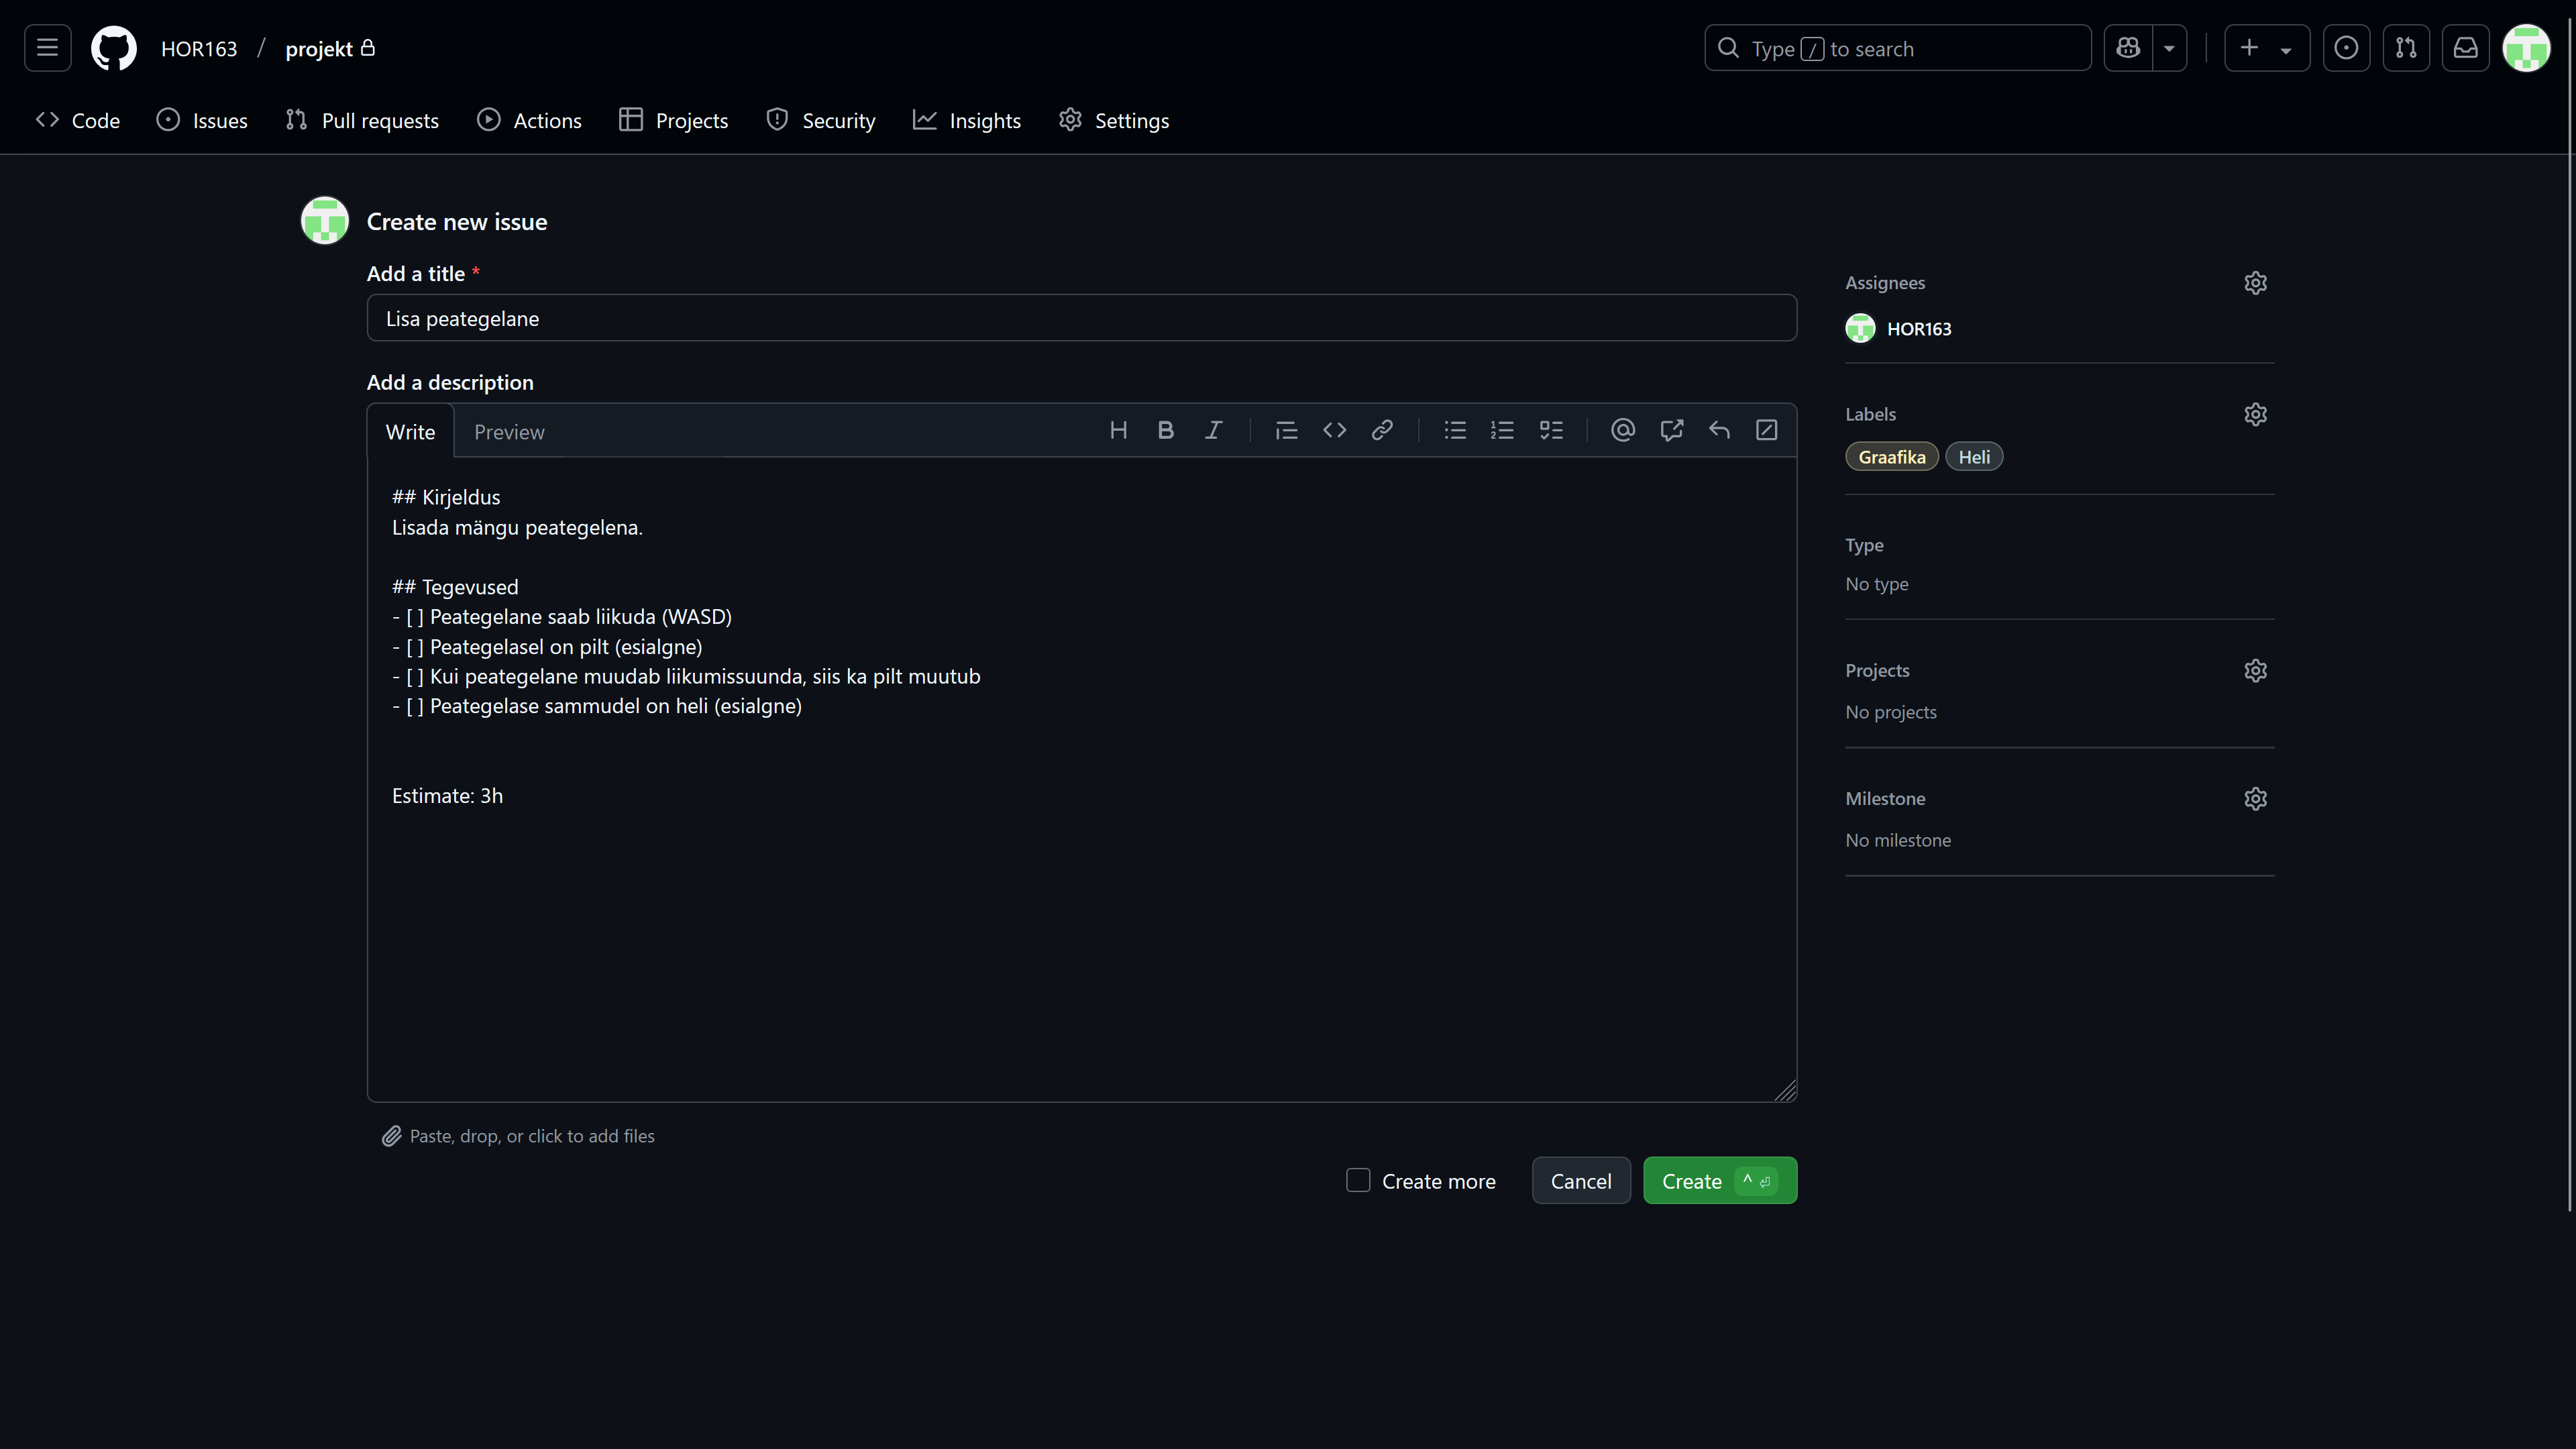Click the 'No milestone' text

pos(1898,840)
